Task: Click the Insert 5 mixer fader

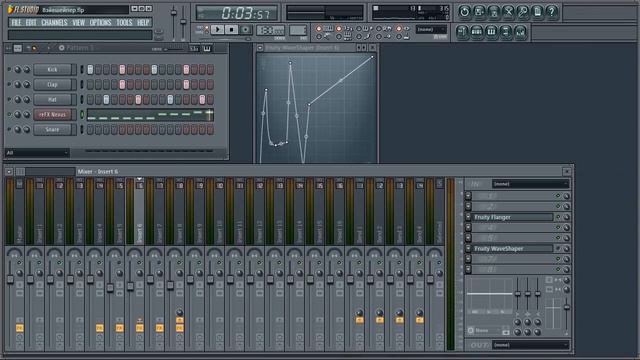Action: pos(110,288)
